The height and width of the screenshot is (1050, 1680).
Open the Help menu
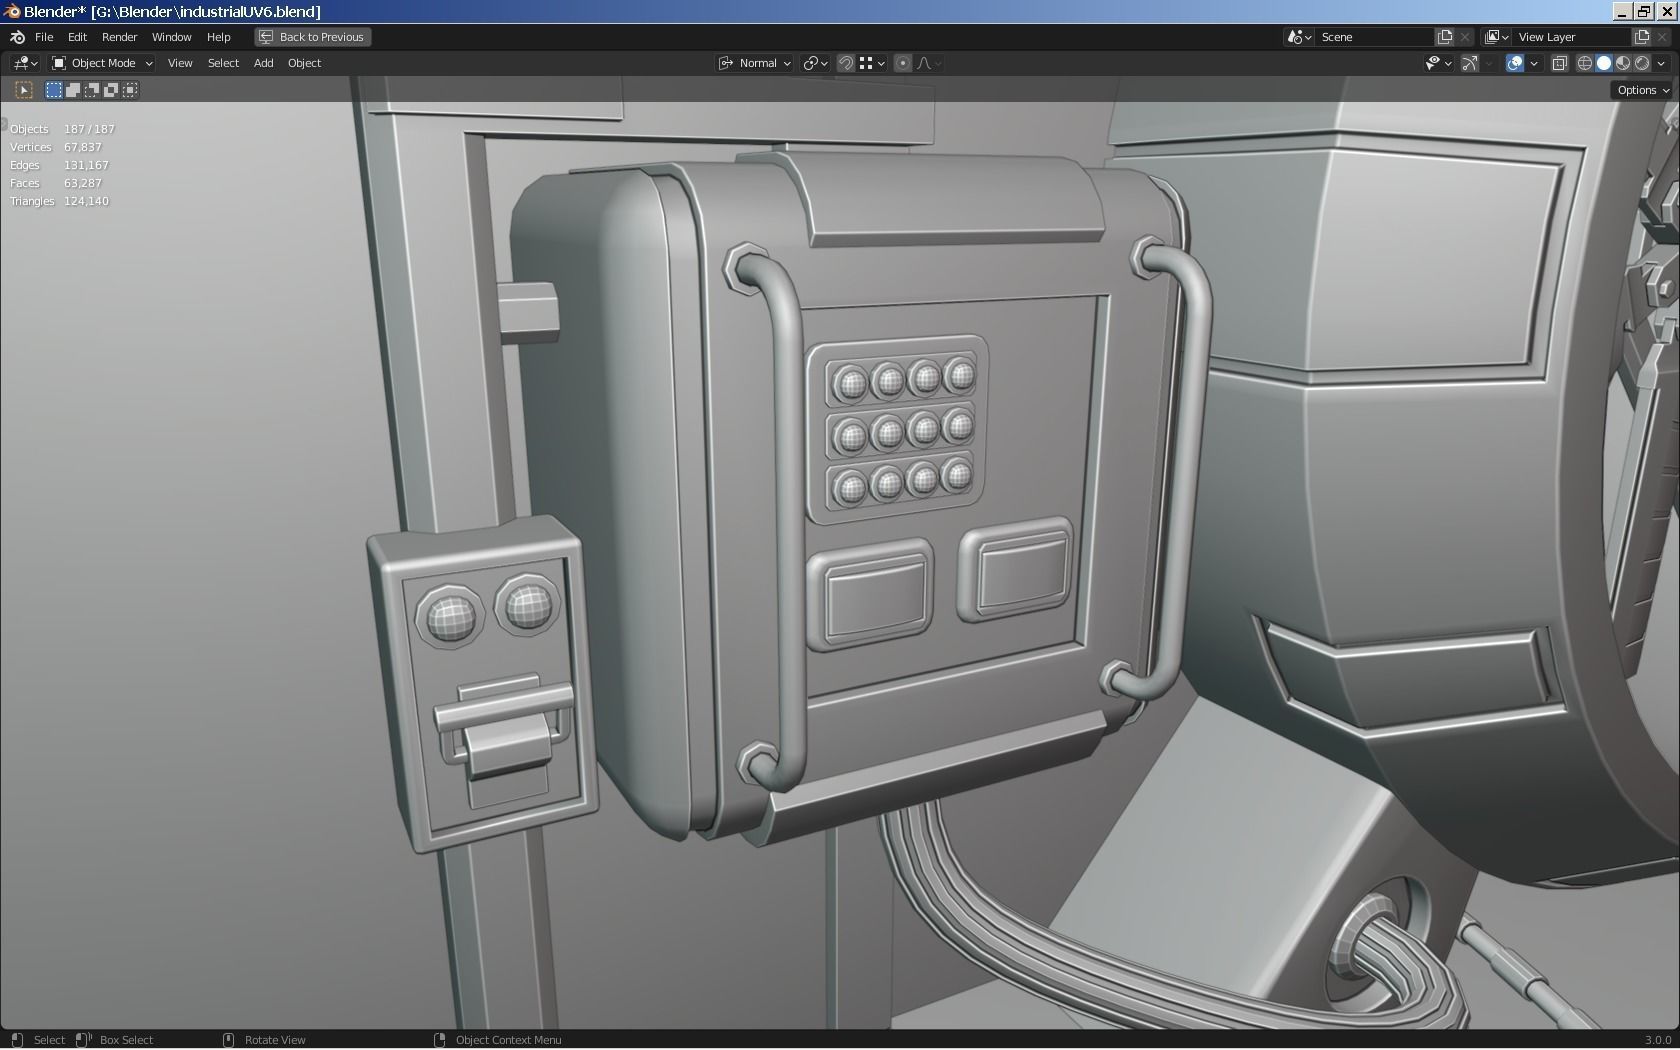[218, 37]
